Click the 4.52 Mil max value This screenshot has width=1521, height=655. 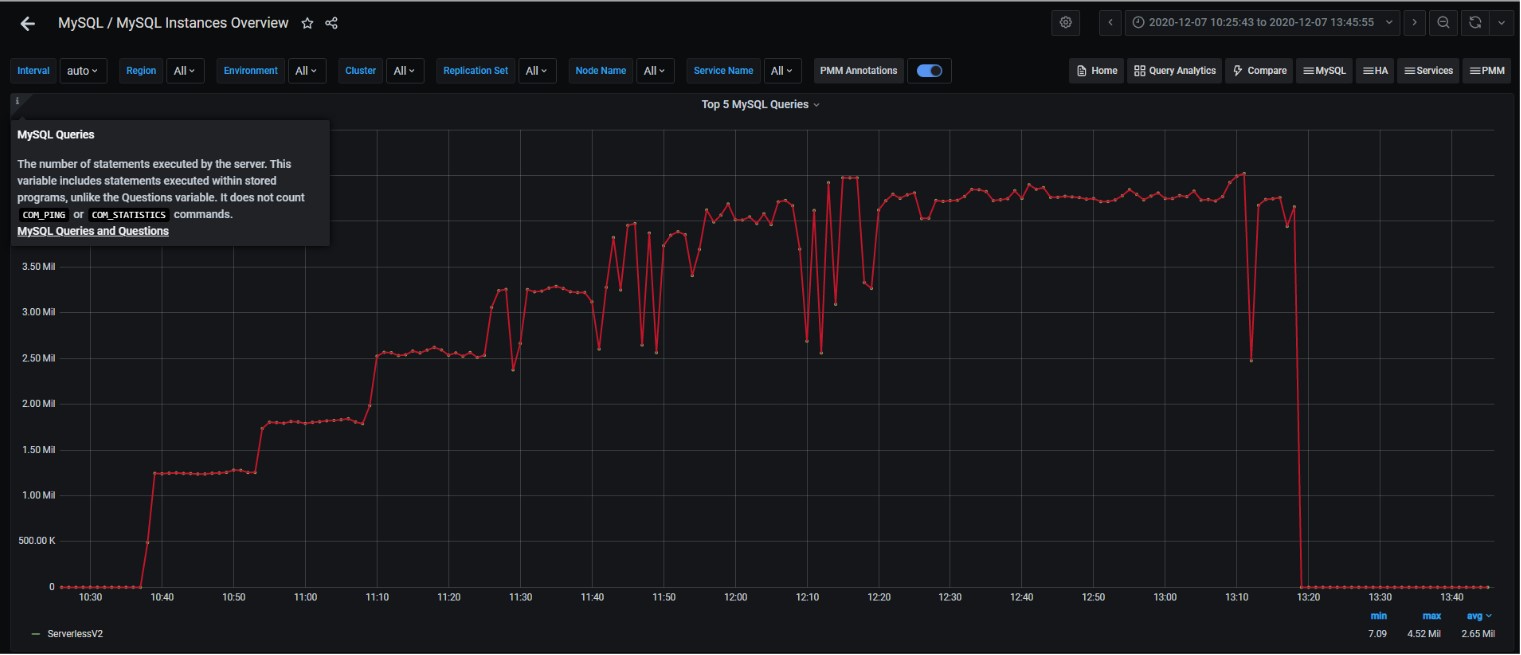click(x=1425, y=634)
